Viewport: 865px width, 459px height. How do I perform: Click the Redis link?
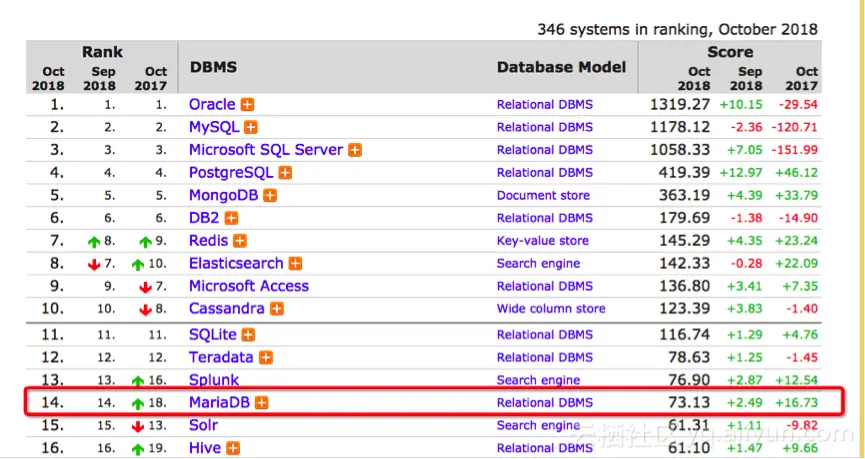[209, 241]
